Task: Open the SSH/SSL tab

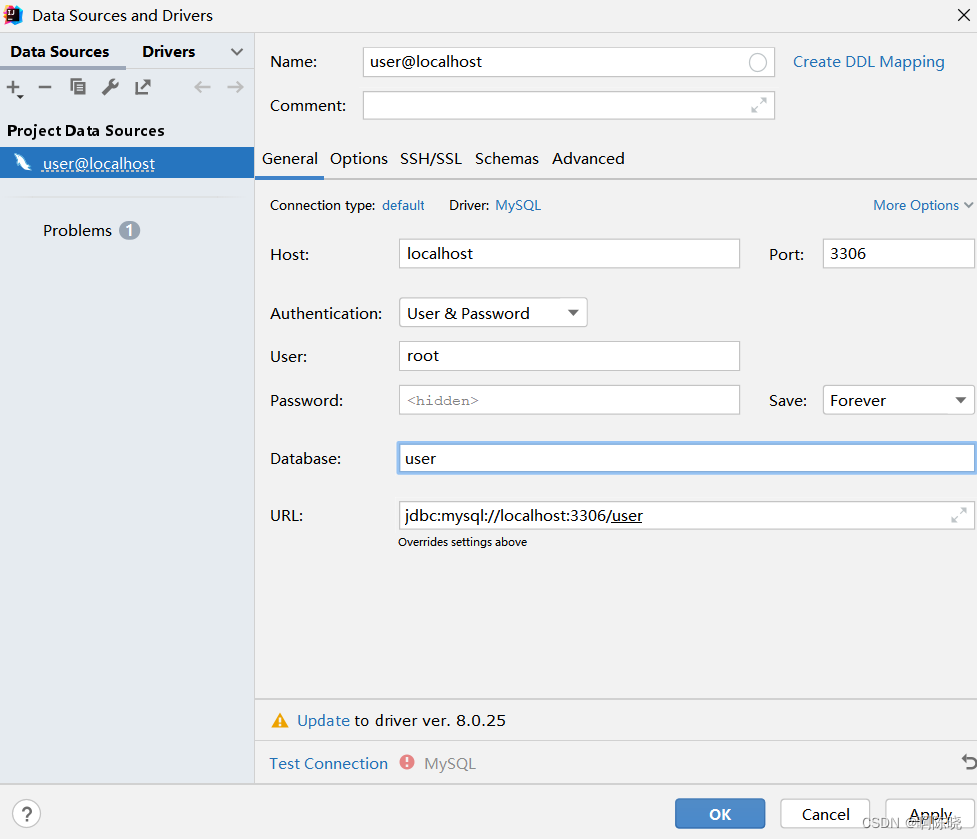Action: pos(431,159)
